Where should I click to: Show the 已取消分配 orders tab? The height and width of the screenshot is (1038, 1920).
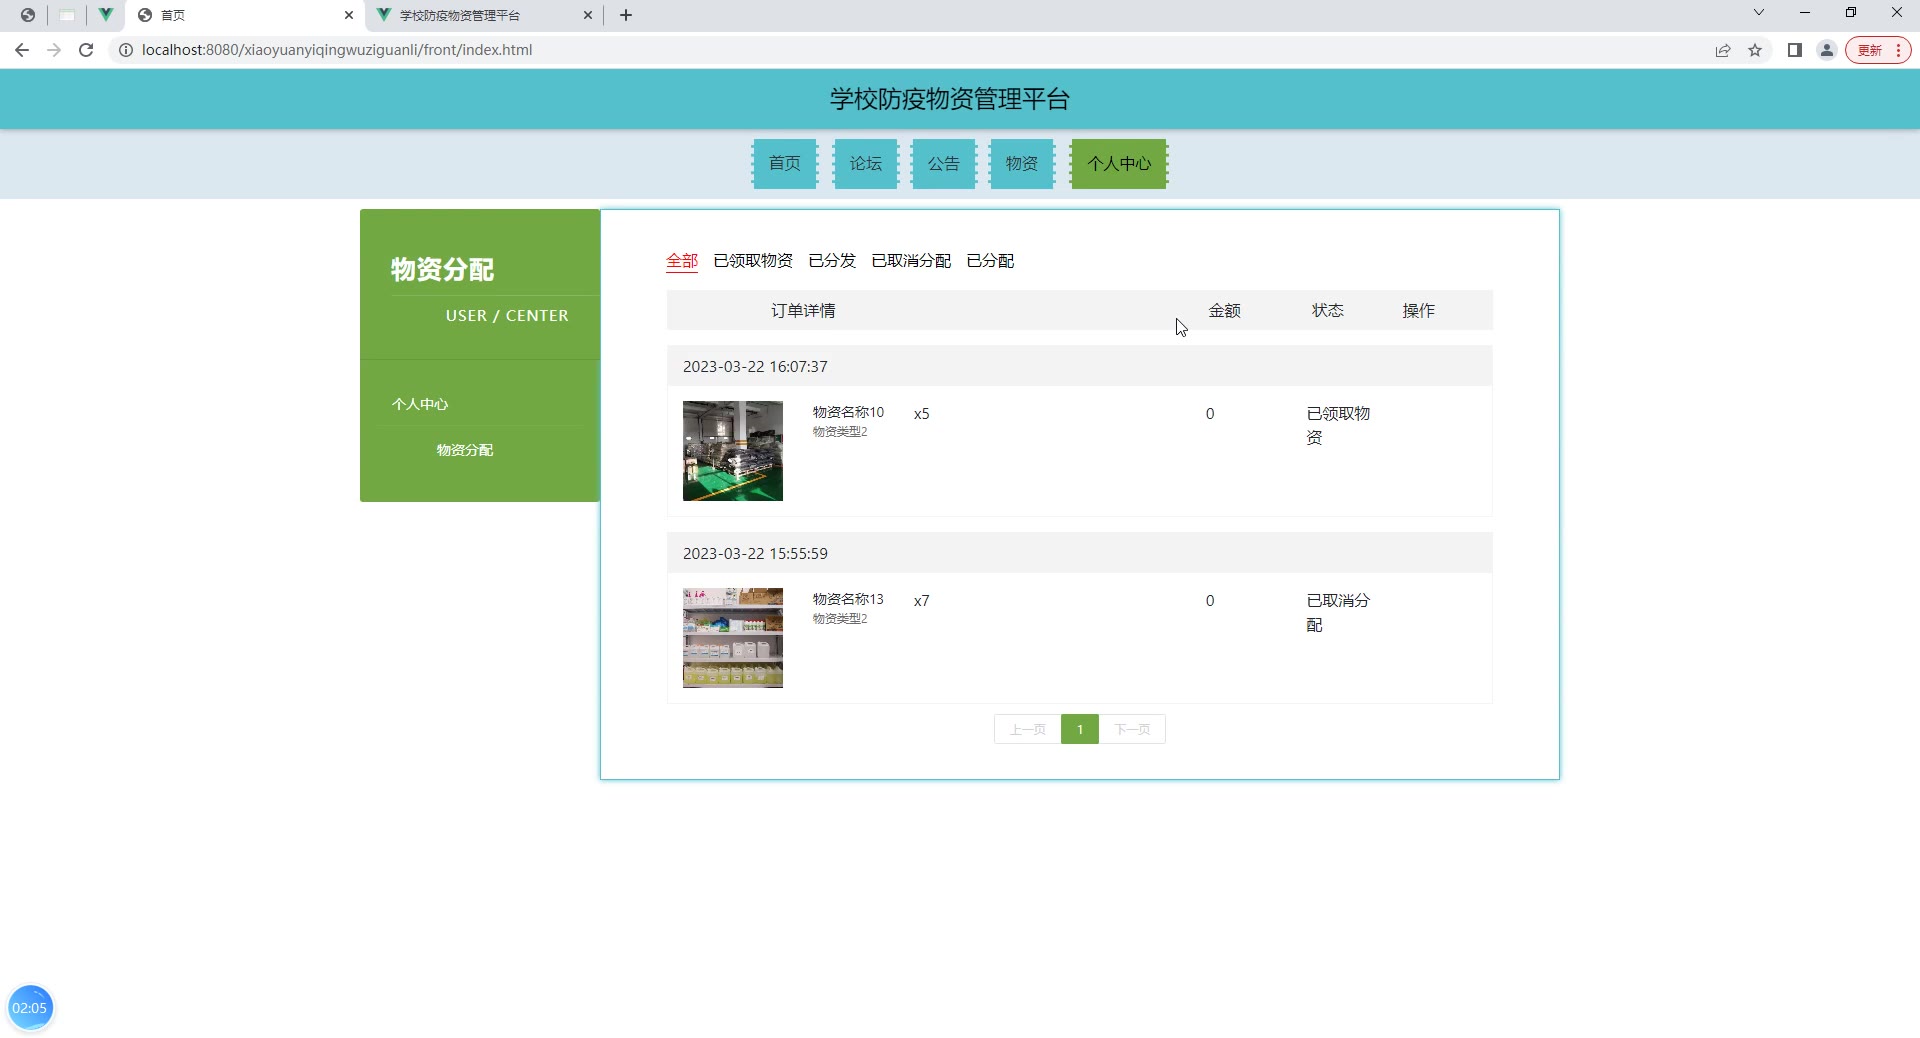[x=910, y=261]
